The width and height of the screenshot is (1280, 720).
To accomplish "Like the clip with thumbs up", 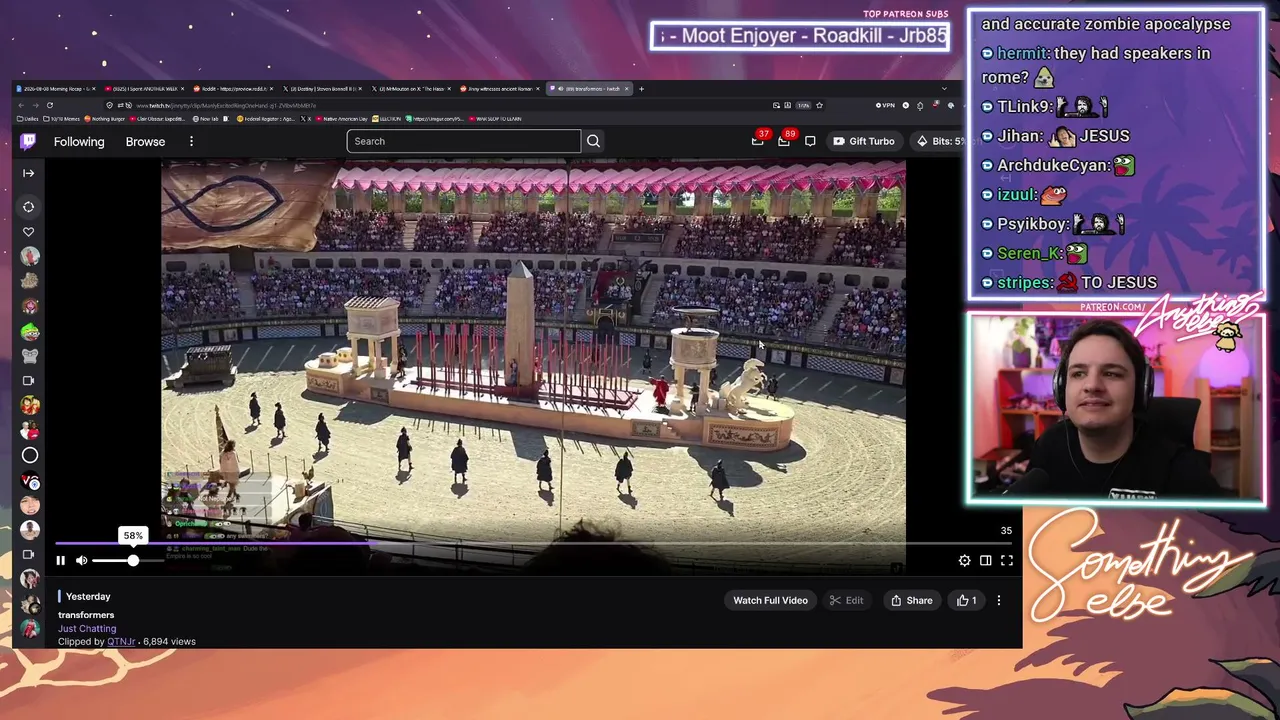I will [967, 600].
